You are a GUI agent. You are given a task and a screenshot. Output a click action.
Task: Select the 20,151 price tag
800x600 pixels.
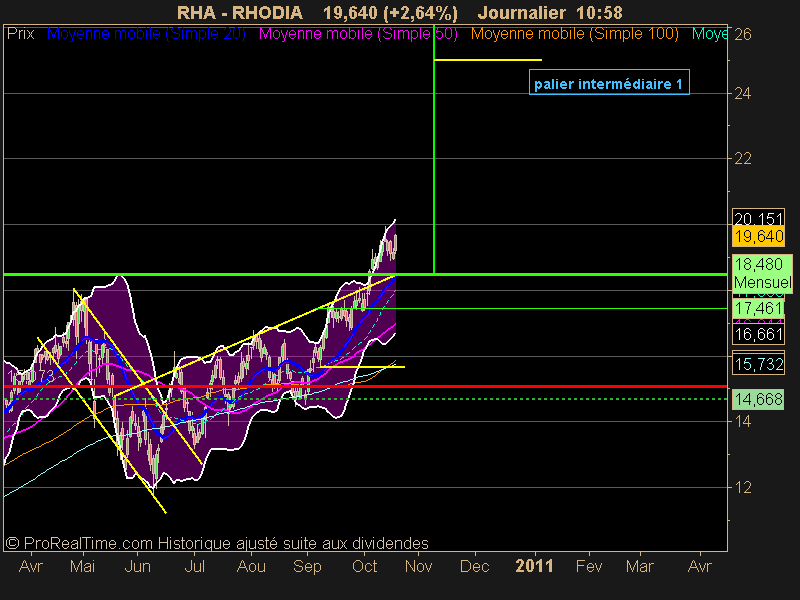pyautogui.click(x=758, y=218)
